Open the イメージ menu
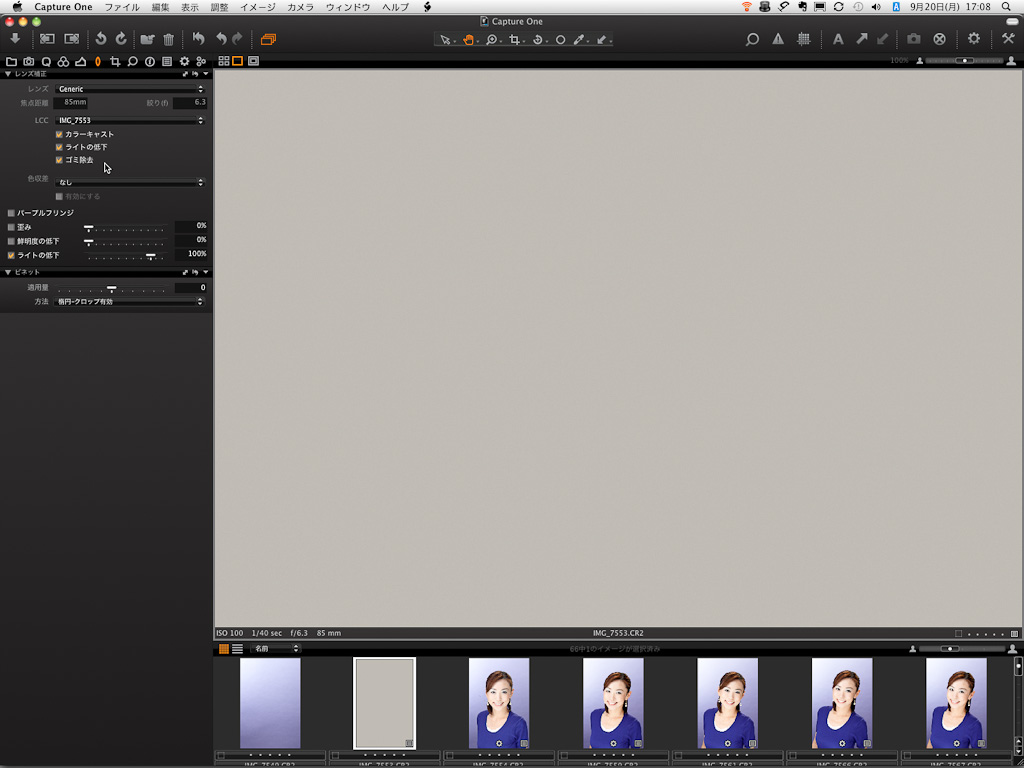 tap(257, 7)
